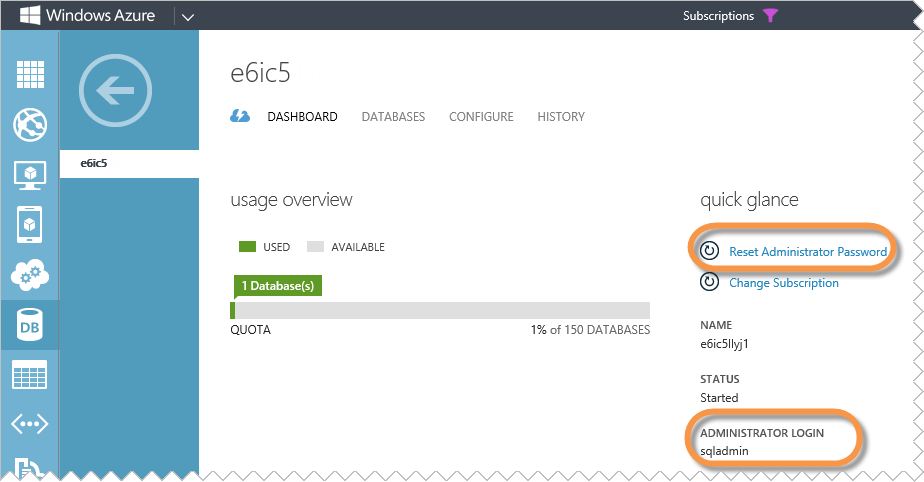This screenshot has height=482, width=924.
Task: Open the Subscriptions menu
Action: tap(718, 16)
